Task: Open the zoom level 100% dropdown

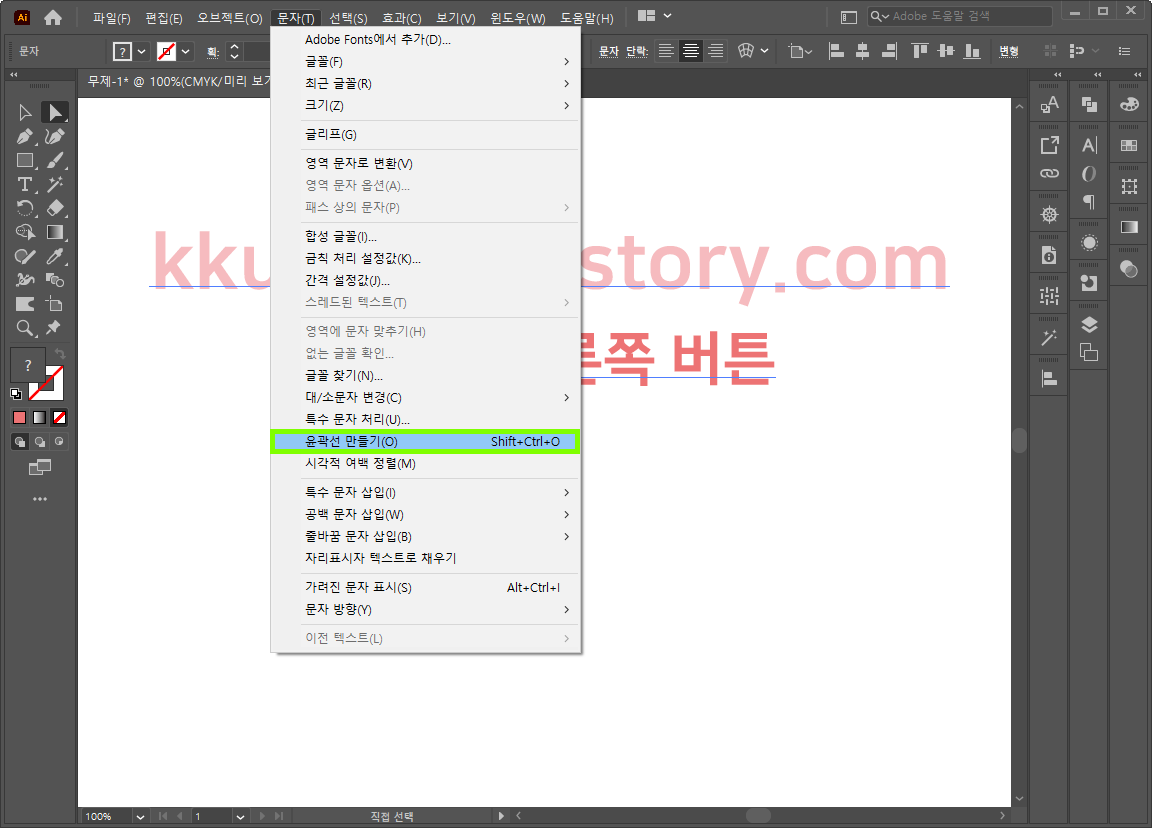Action: tap(140, 816)
